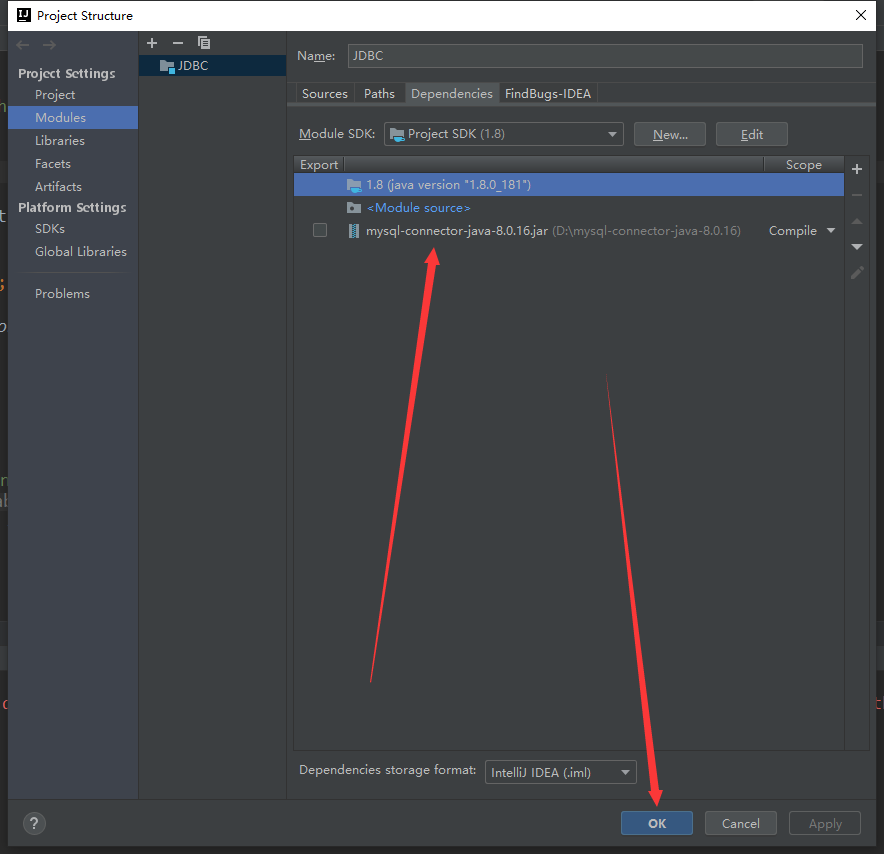Add a dependency with the plus icon
Screen dimensions: 884x854
pyautogui.click(x=856, y=169)
